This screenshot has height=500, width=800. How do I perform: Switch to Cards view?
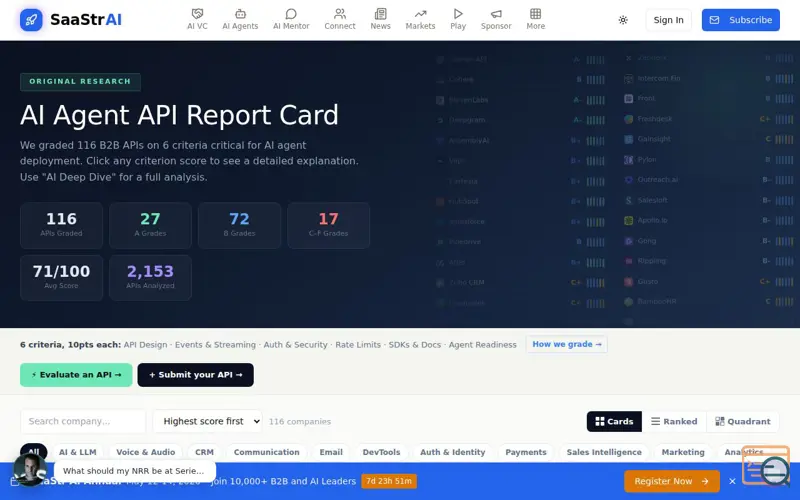(614, 421)
